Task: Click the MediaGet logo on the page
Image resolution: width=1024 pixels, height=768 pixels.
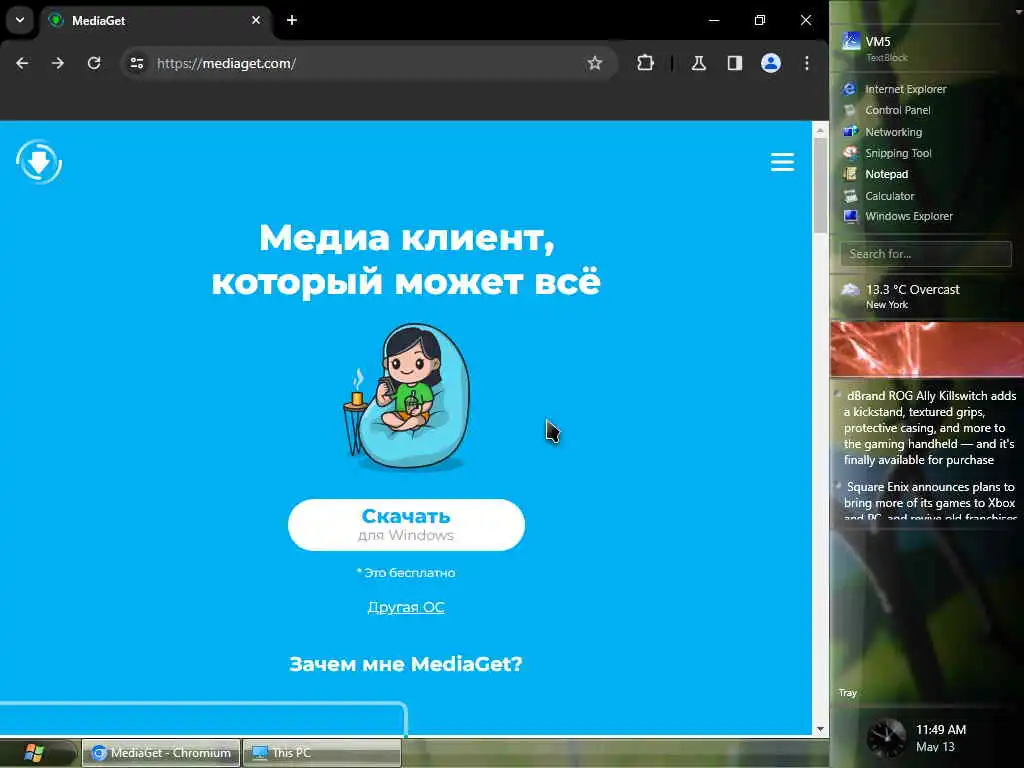Action: [x=39, y=162]
